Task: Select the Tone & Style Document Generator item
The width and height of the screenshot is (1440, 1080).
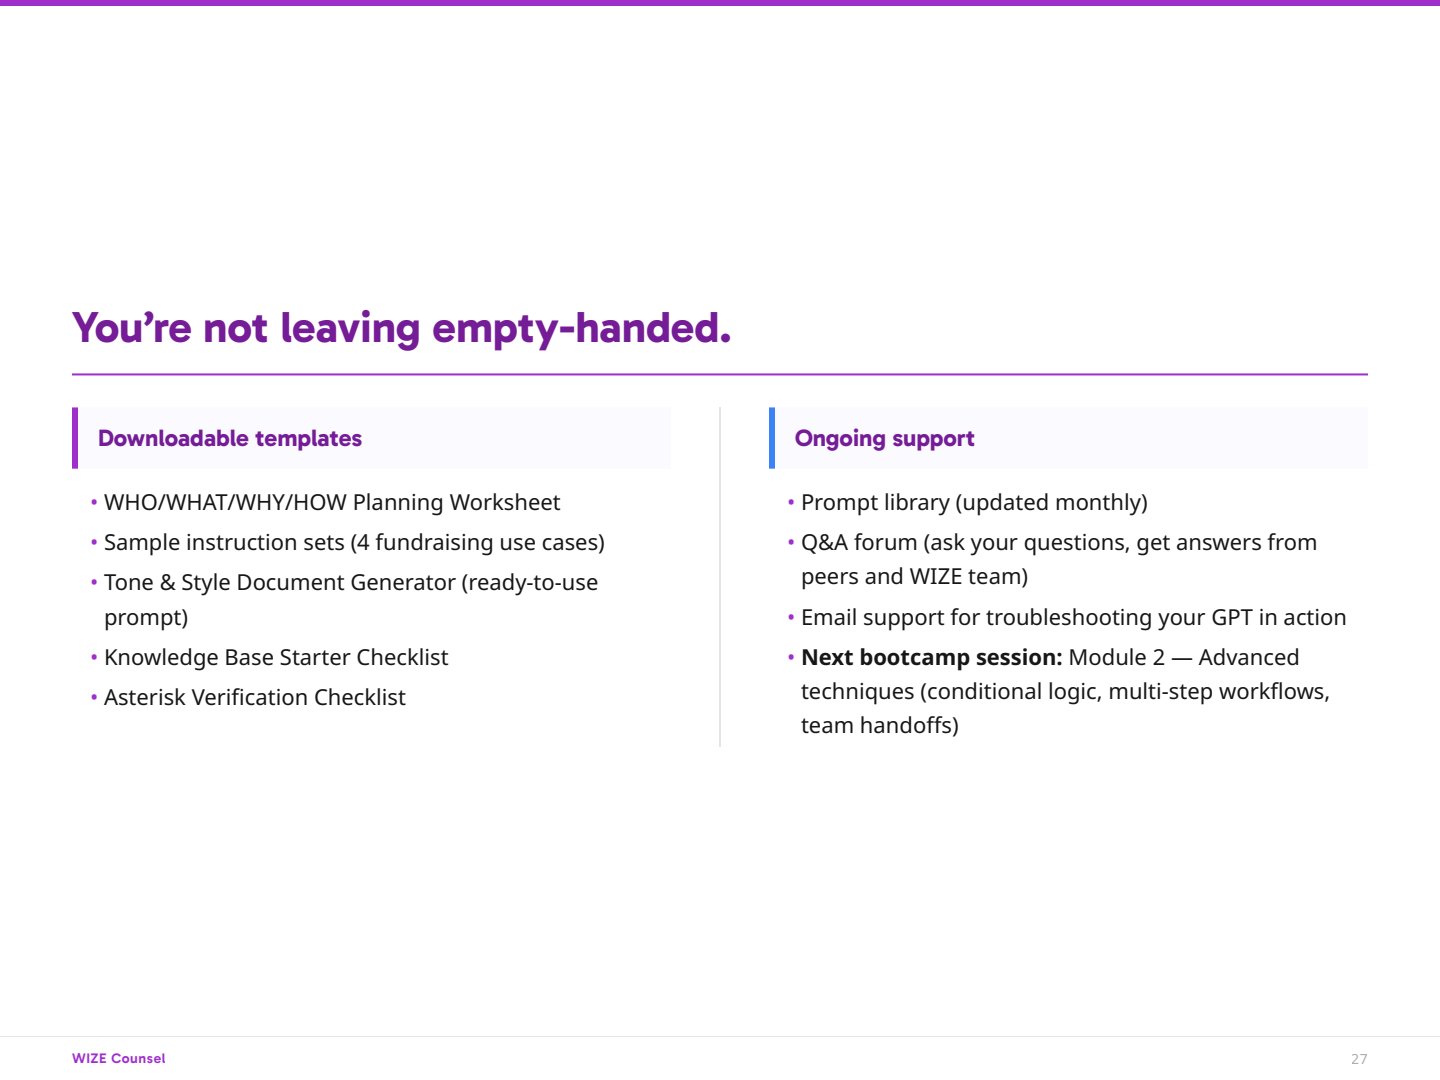Action: click(350, 583)
